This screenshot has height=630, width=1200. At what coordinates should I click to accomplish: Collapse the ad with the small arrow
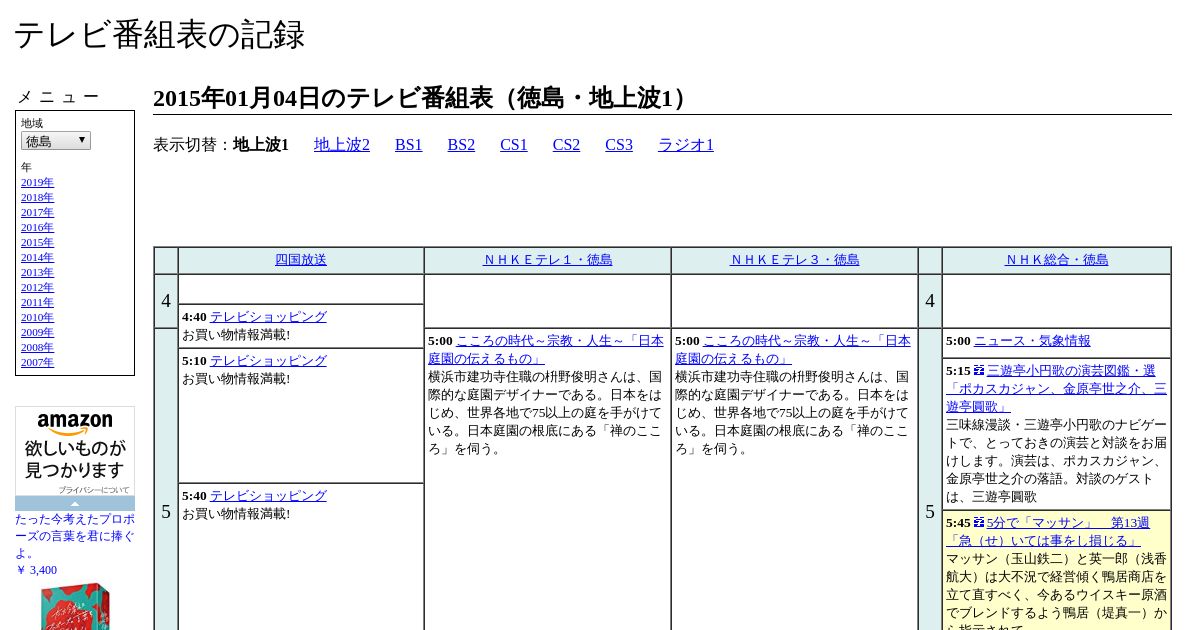(75, 503)
